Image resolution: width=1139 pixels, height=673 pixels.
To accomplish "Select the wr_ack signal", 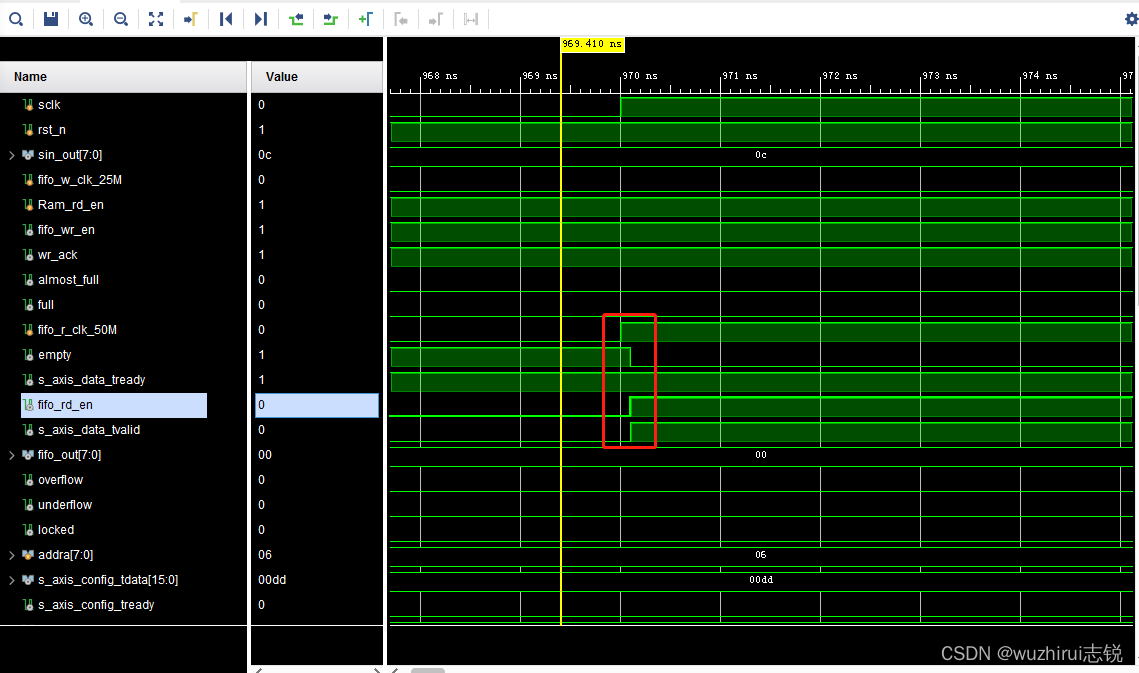I will click(57, 255).
